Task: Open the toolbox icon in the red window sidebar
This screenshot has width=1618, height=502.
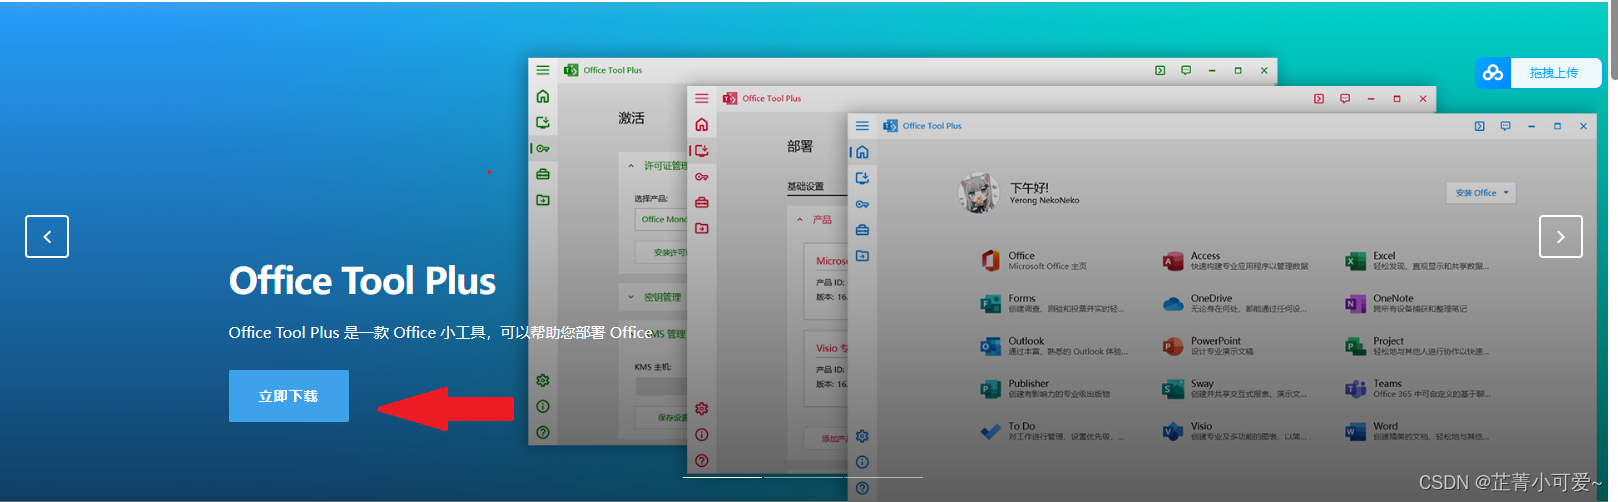Action: (702, 202)
